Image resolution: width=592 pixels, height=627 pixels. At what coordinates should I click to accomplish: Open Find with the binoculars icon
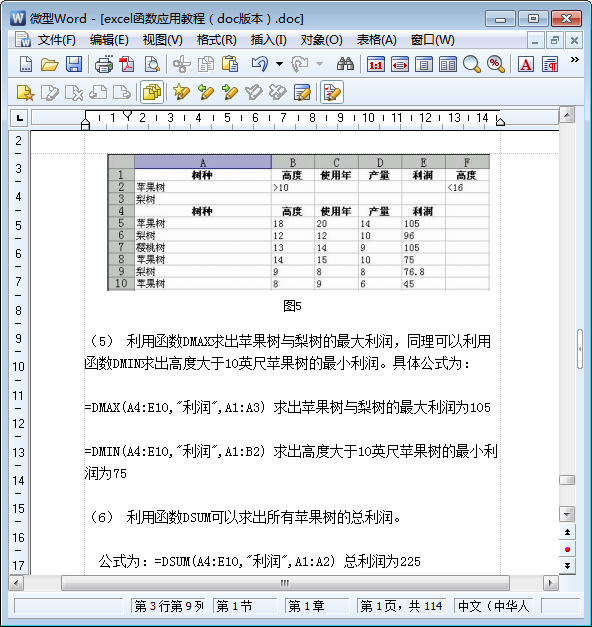(x=345, y=64)
